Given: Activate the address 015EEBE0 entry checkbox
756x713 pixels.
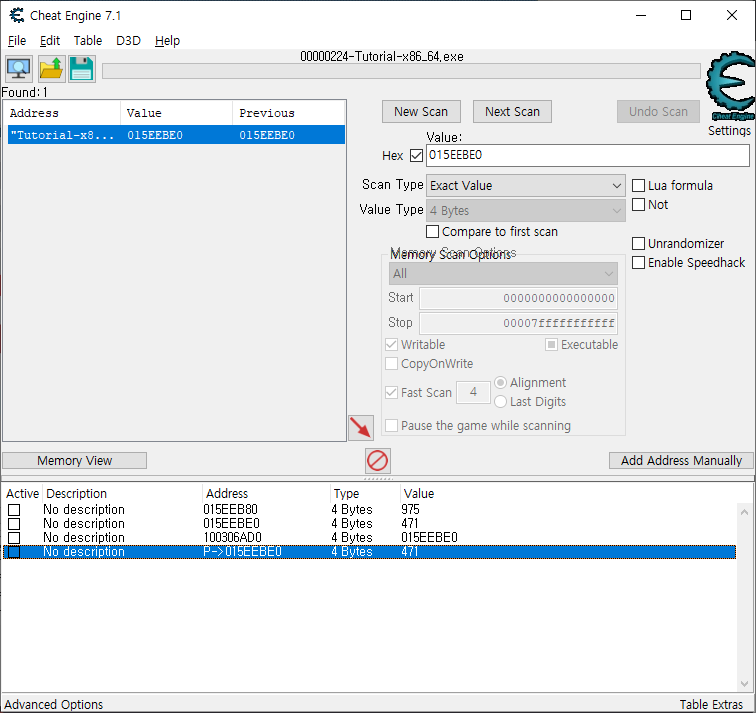Looking at the screenshot, I should (x=14, y=524).
